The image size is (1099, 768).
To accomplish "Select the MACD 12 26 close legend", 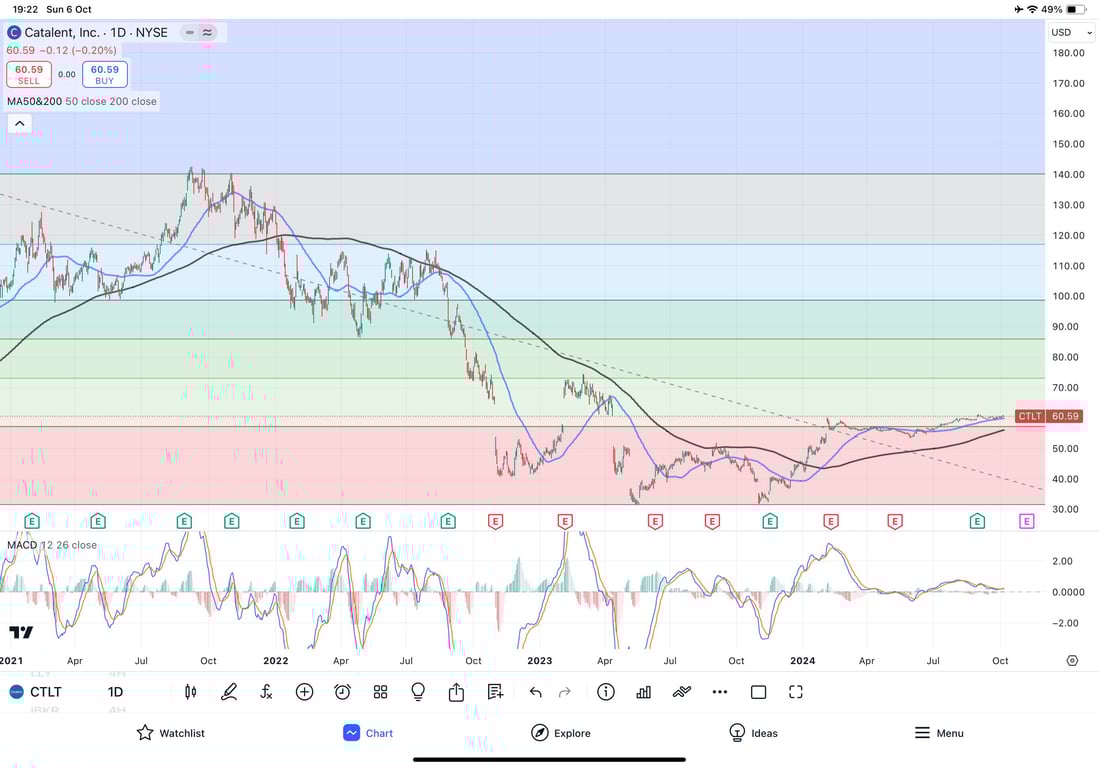I will tap(52, 544).
